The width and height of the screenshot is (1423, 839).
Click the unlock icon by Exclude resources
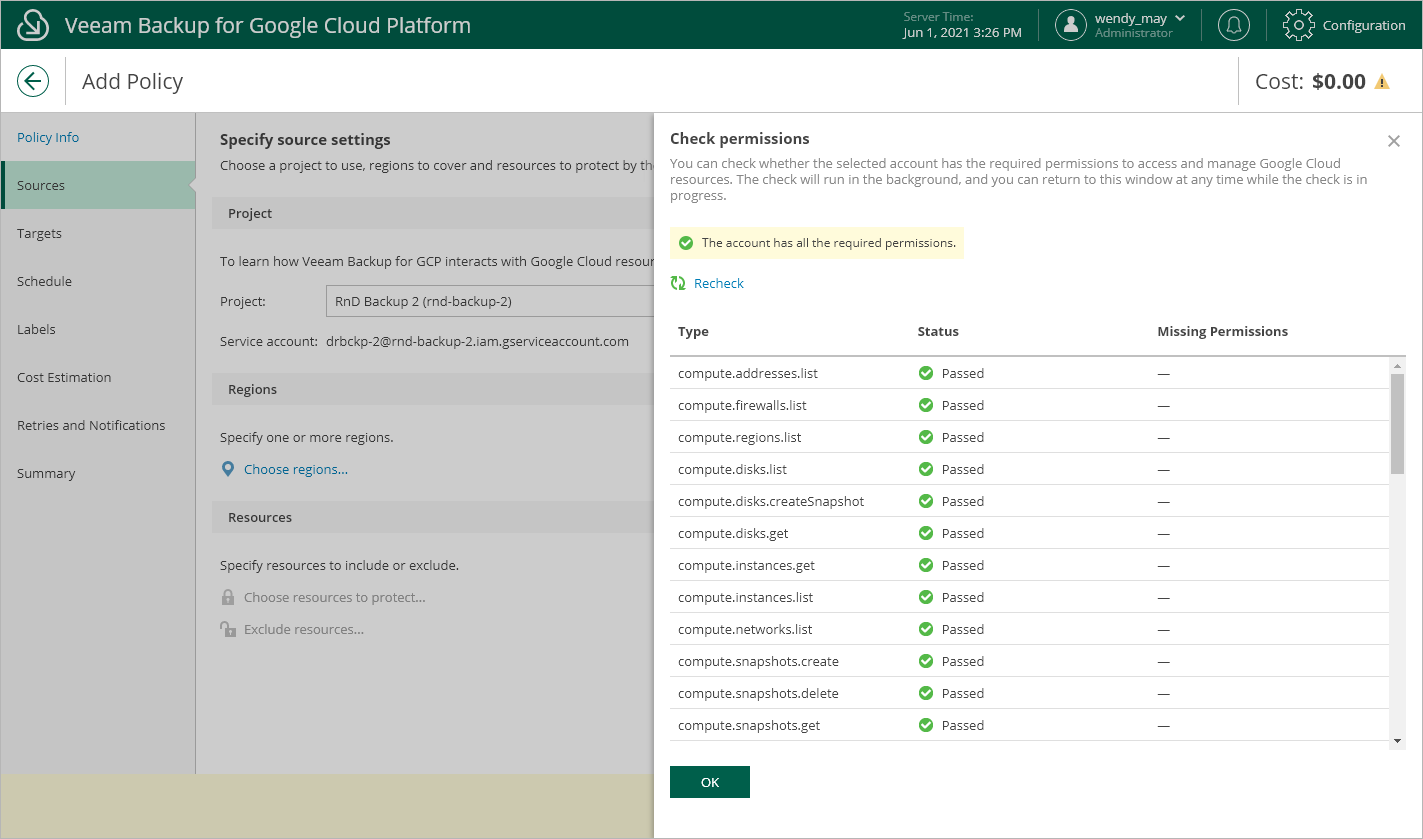tap(228, 629)
